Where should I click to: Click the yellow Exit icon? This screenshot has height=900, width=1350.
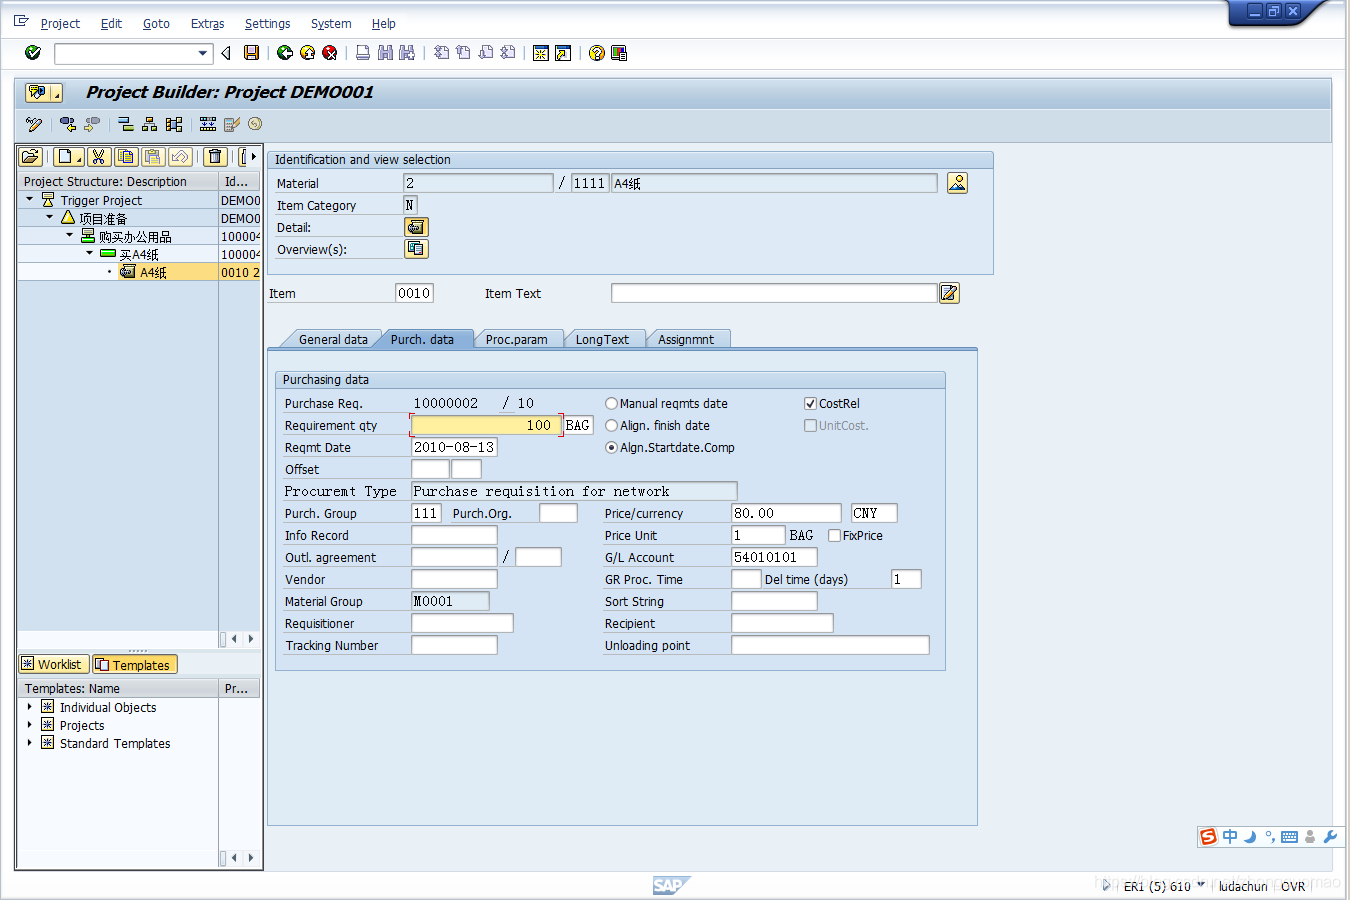(308, 53)
